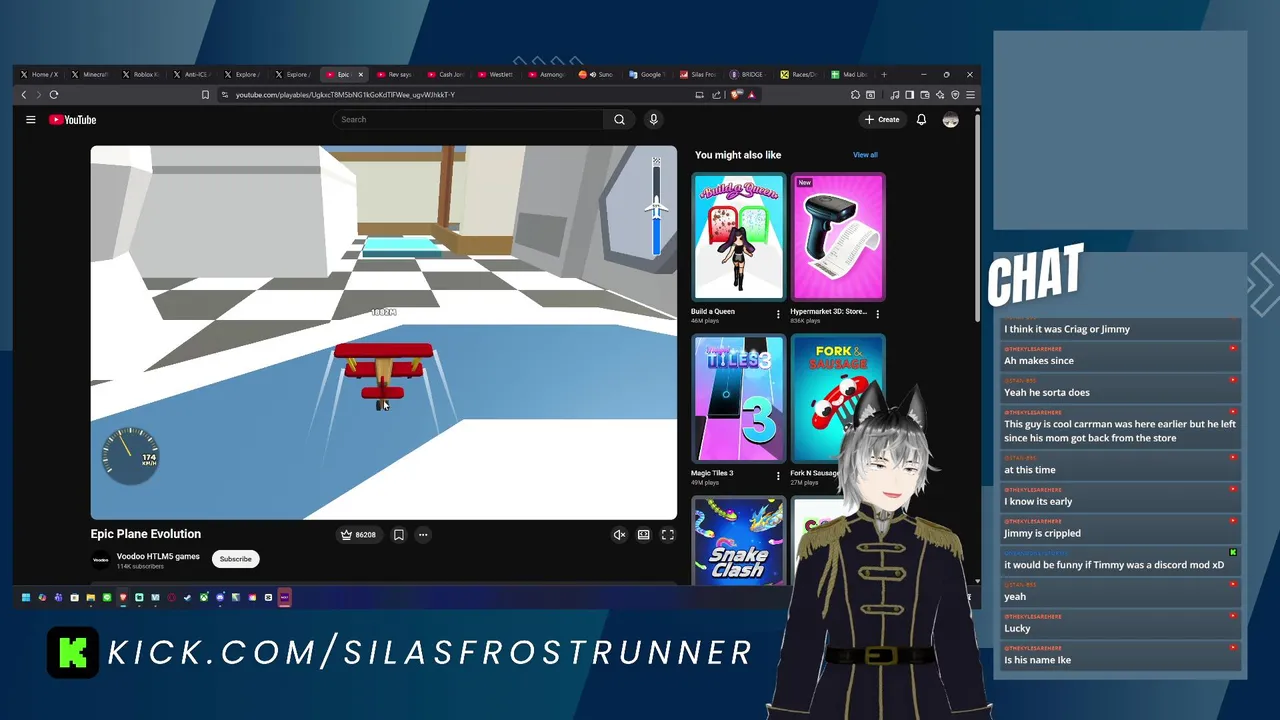Go to the YouTube home logo

[73, 120]
